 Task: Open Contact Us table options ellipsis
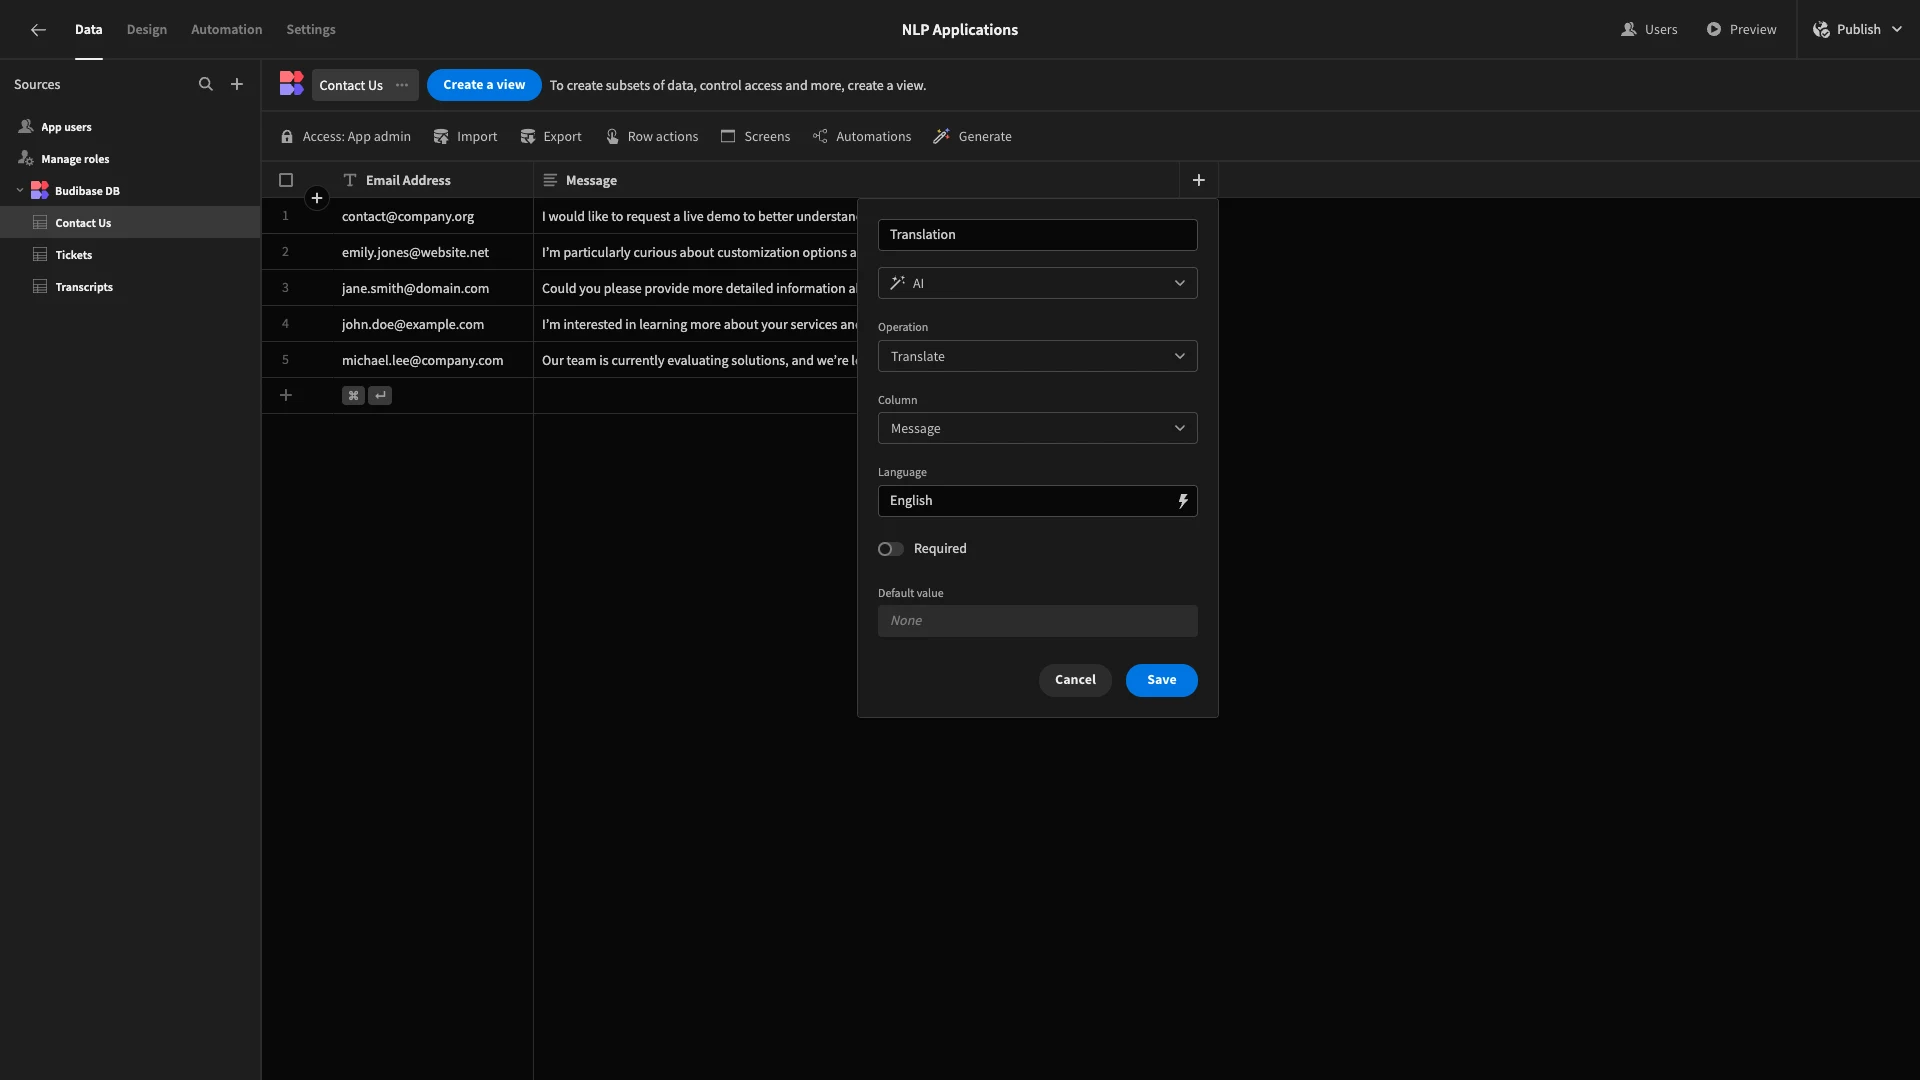click(402, 85)
